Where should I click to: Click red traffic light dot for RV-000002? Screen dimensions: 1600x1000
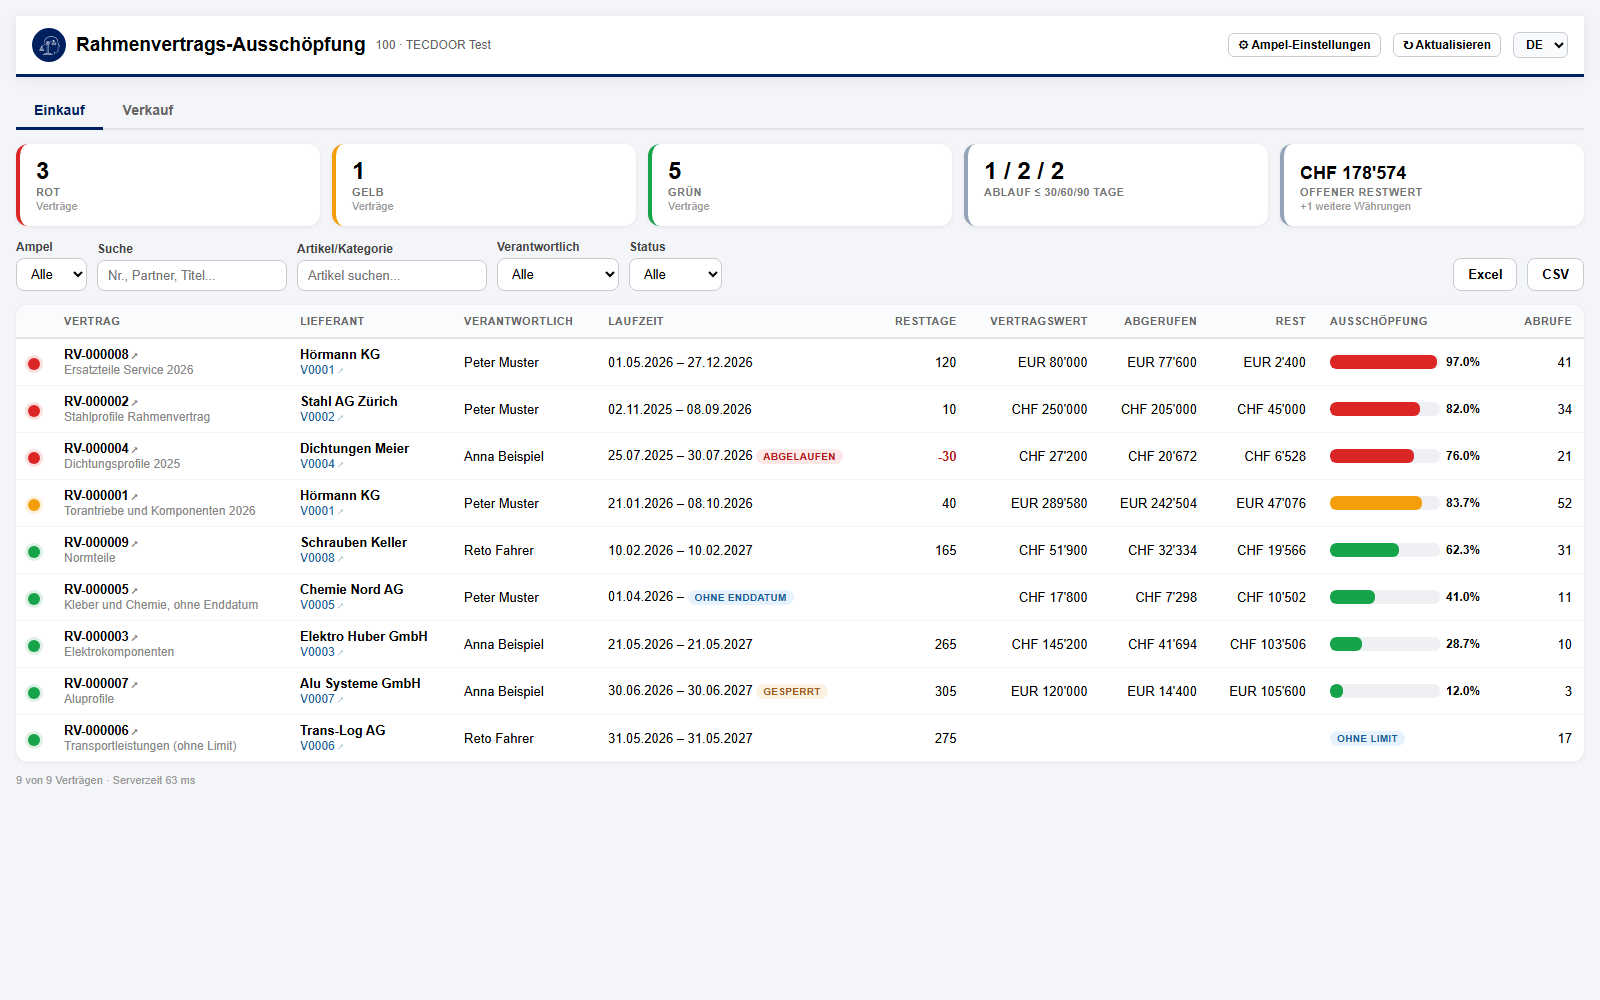click(x=34, y=411)
